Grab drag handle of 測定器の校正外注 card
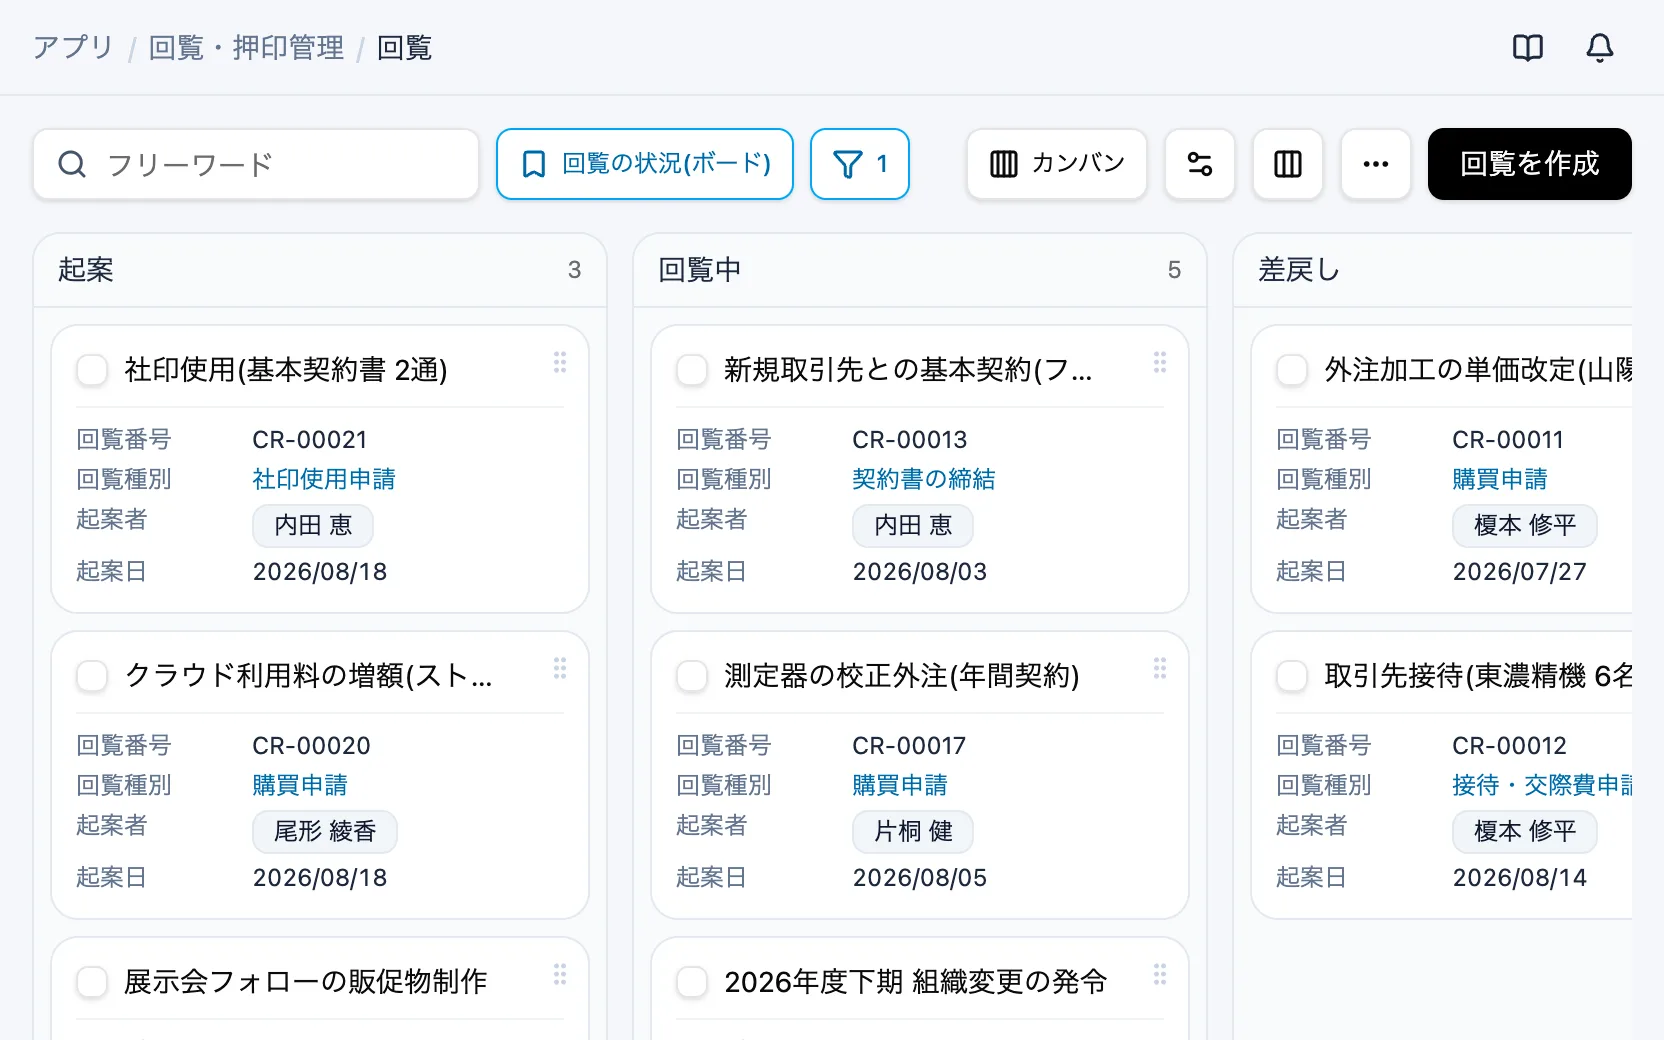This screenshot has height=1040, width=1664. tap(1160, 668)
